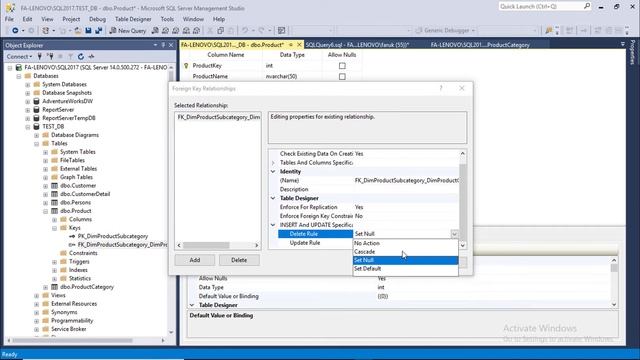Click the Disconnect plug icon in Object Explorer
The image size is (640, 360).
click(50, 56)
